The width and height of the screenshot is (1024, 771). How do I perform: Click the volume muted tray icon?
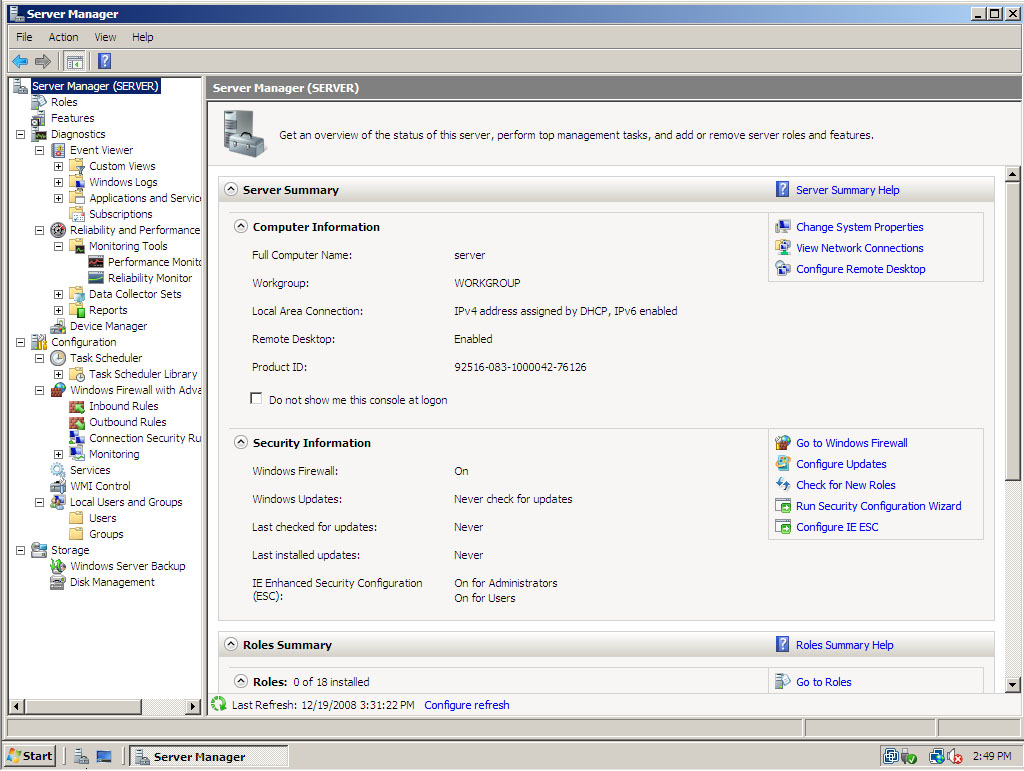click(955, 756)
